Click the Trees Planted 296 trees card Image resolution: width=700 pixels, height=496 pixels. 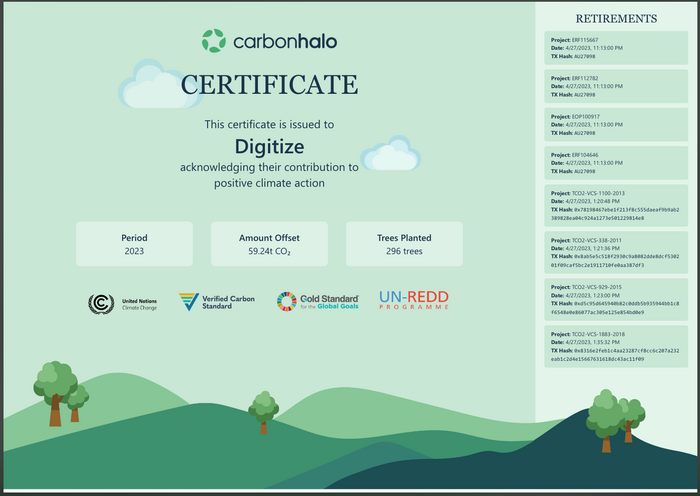click(x=404, y=245)
